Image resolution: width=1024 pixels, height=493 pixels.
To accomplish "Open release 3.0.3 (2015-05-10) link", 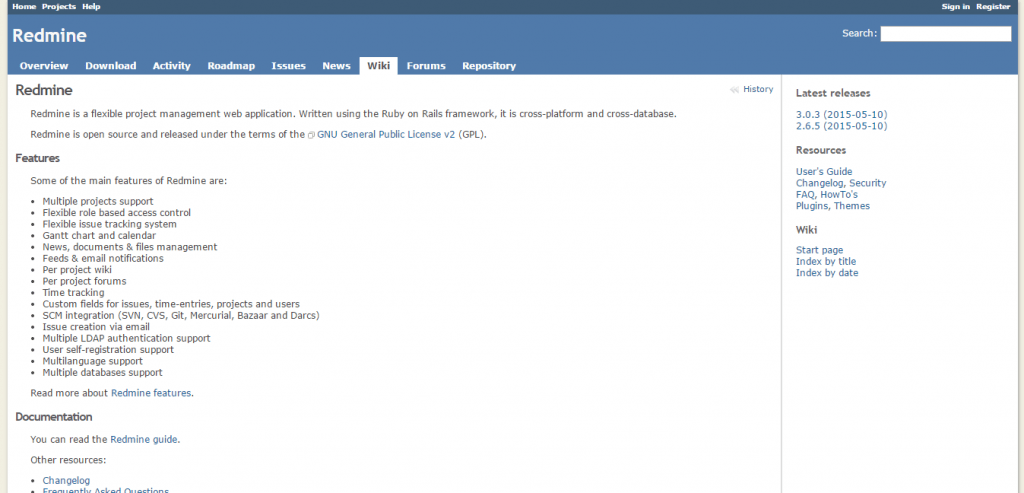I will tap(841, 115).
